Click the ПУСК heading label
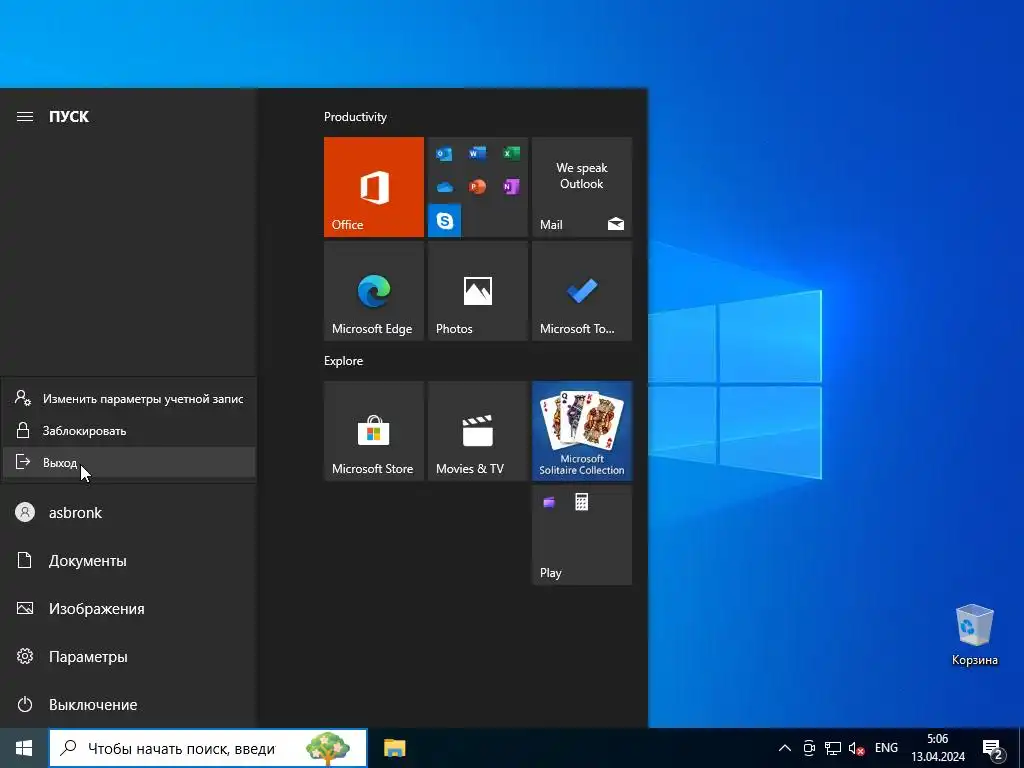The image size is (1024, 768). tap(69, 117)
